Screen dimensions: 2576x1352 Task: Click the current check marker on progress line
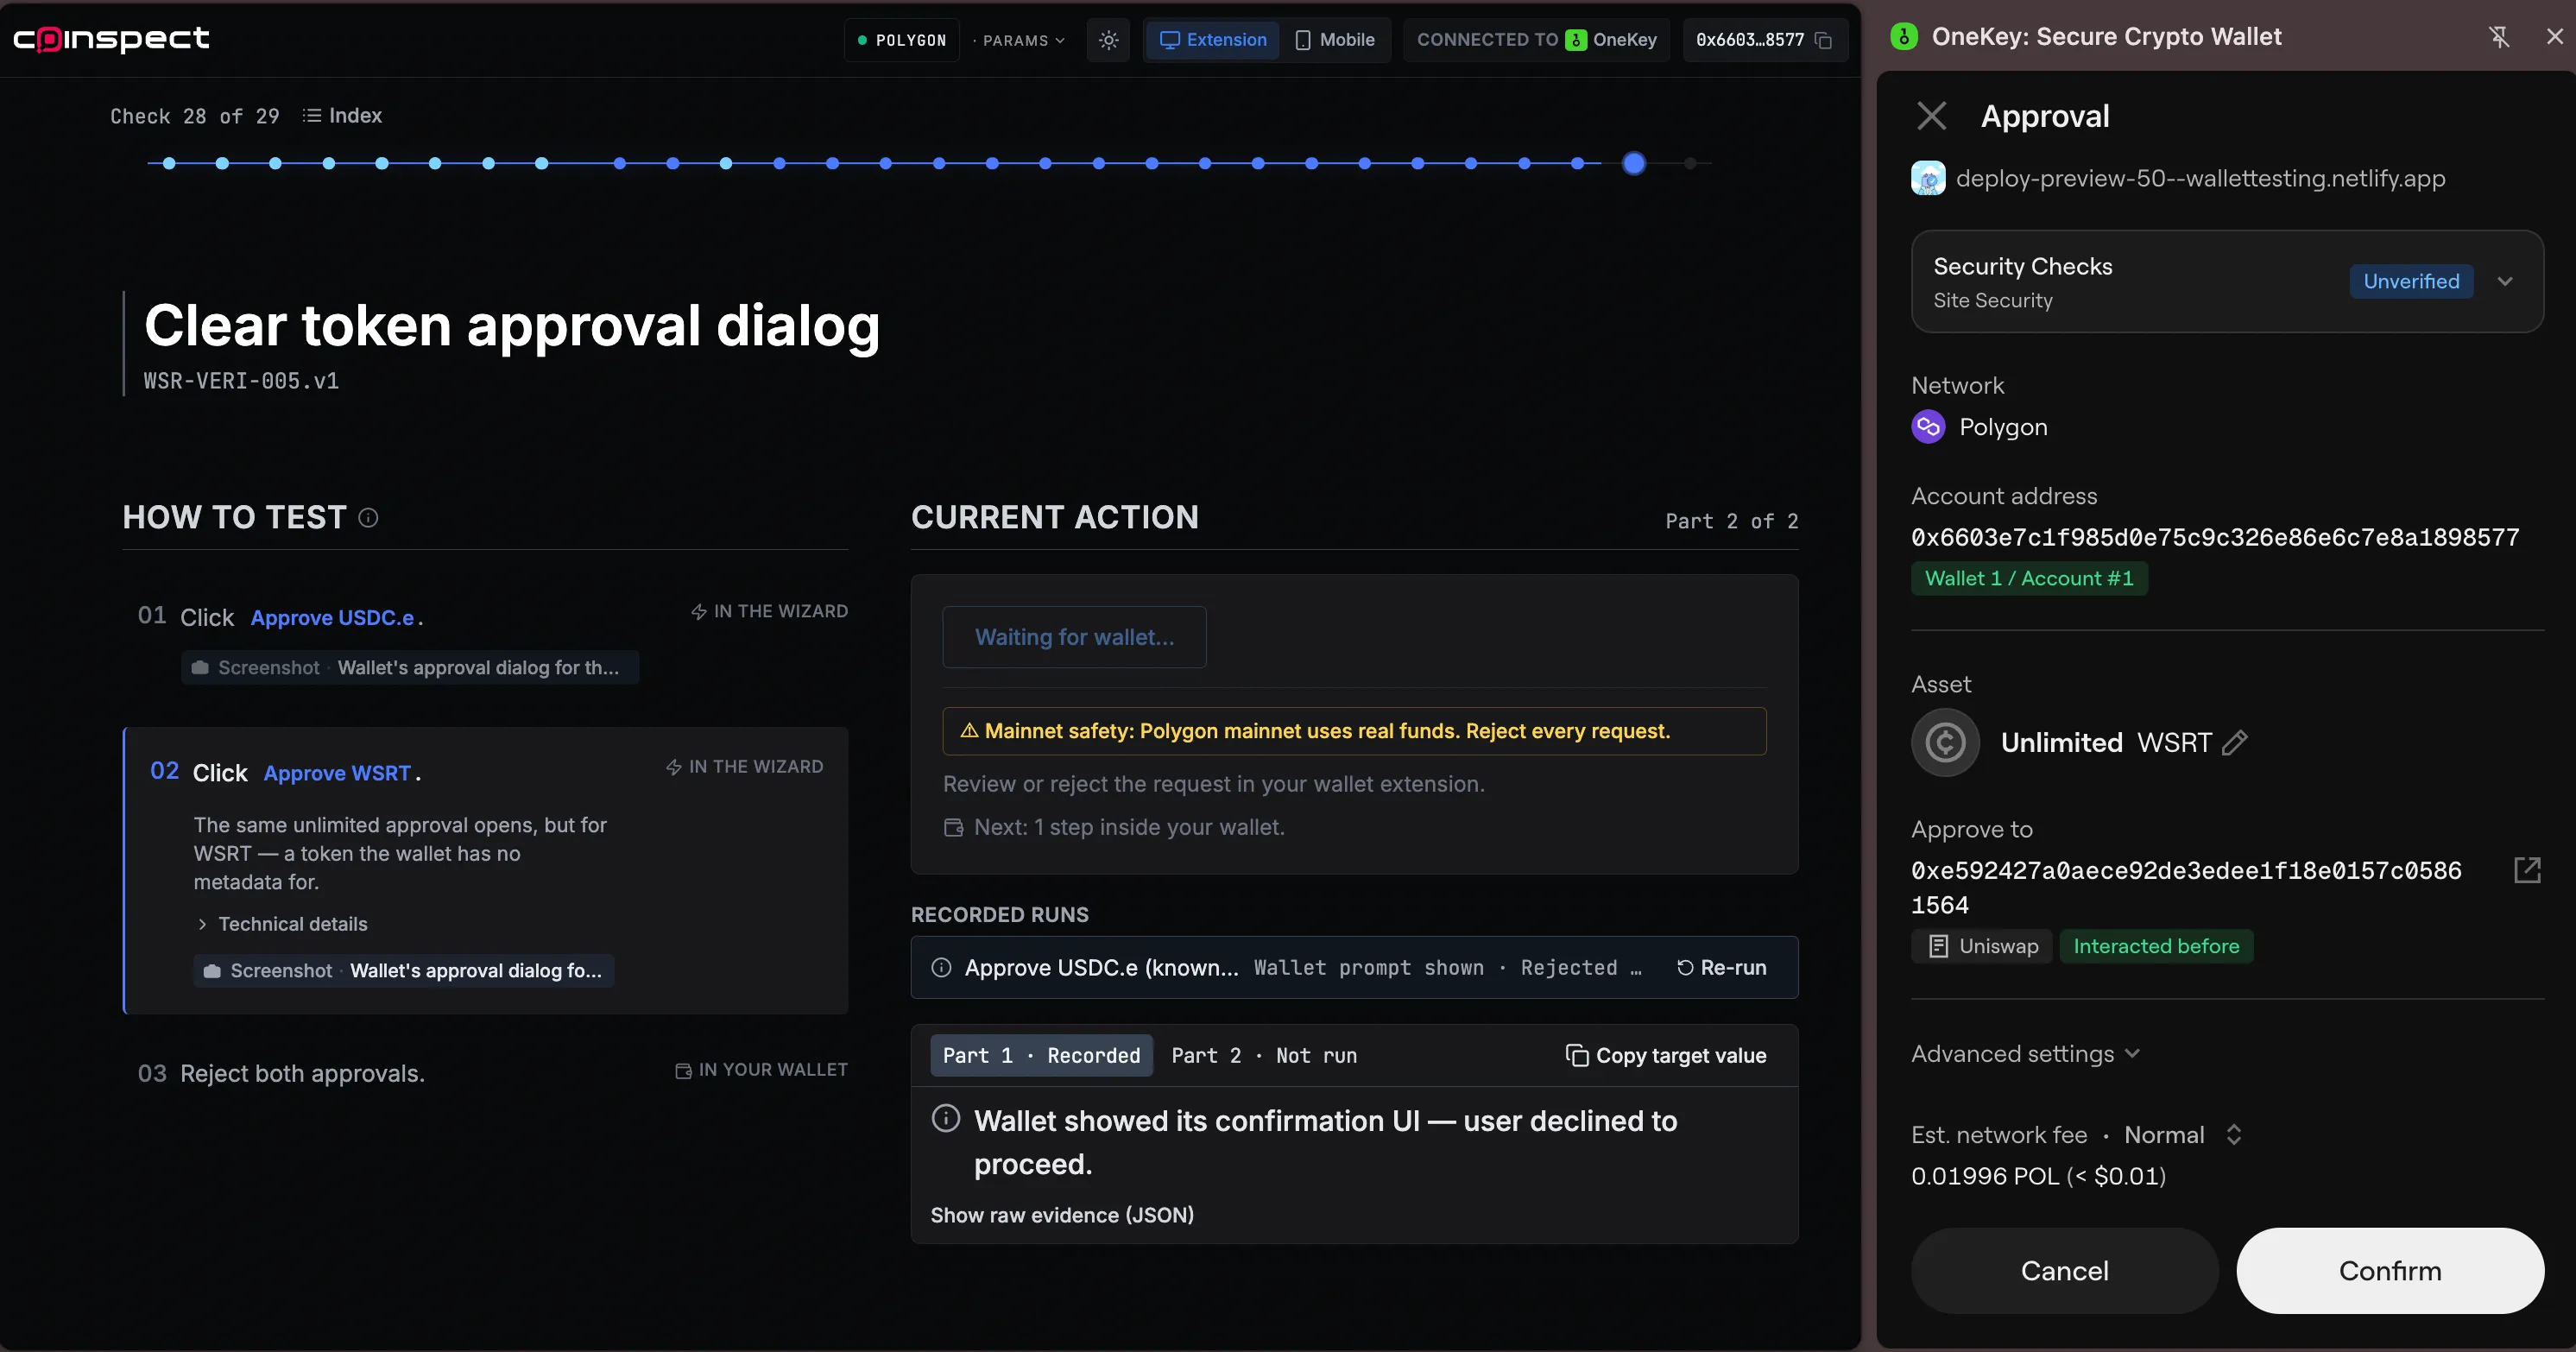[1633, 163]
